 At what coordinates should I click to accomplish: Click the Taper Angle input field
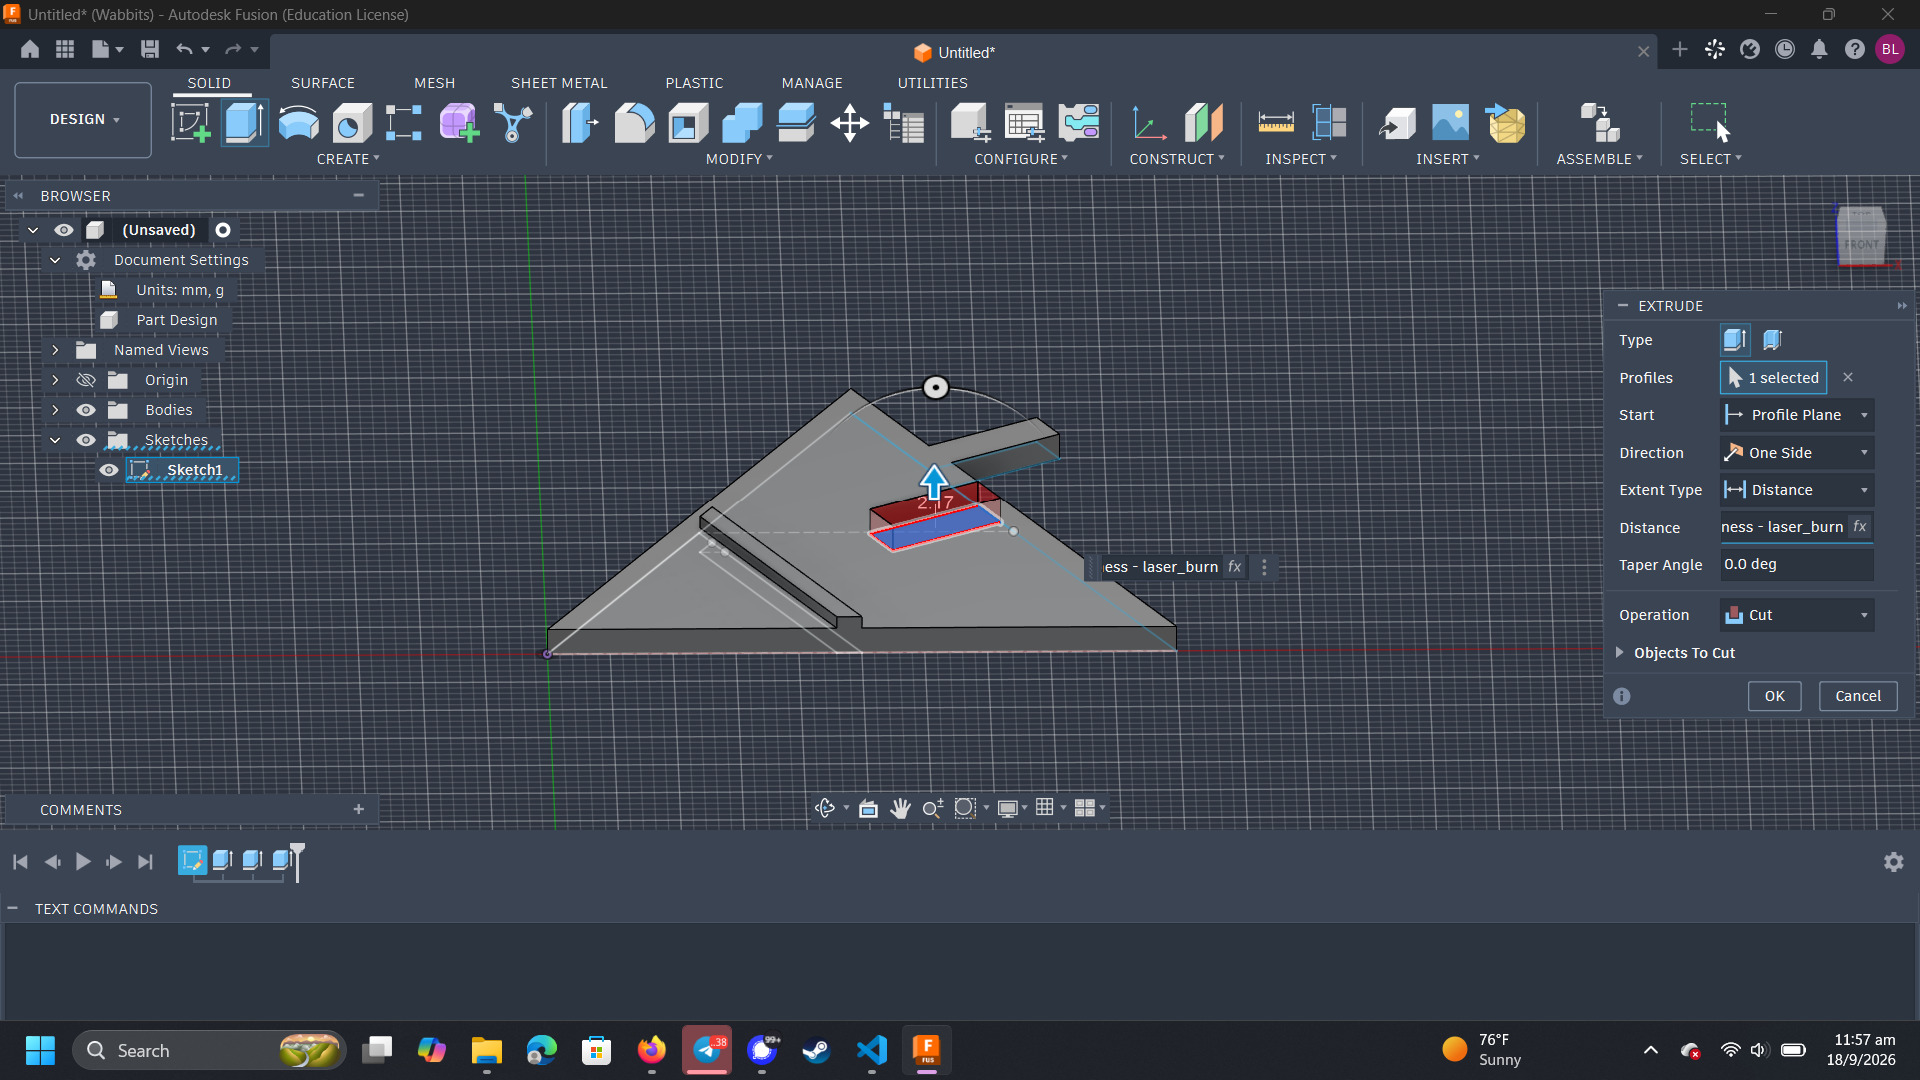click(x=1797, y=564)
